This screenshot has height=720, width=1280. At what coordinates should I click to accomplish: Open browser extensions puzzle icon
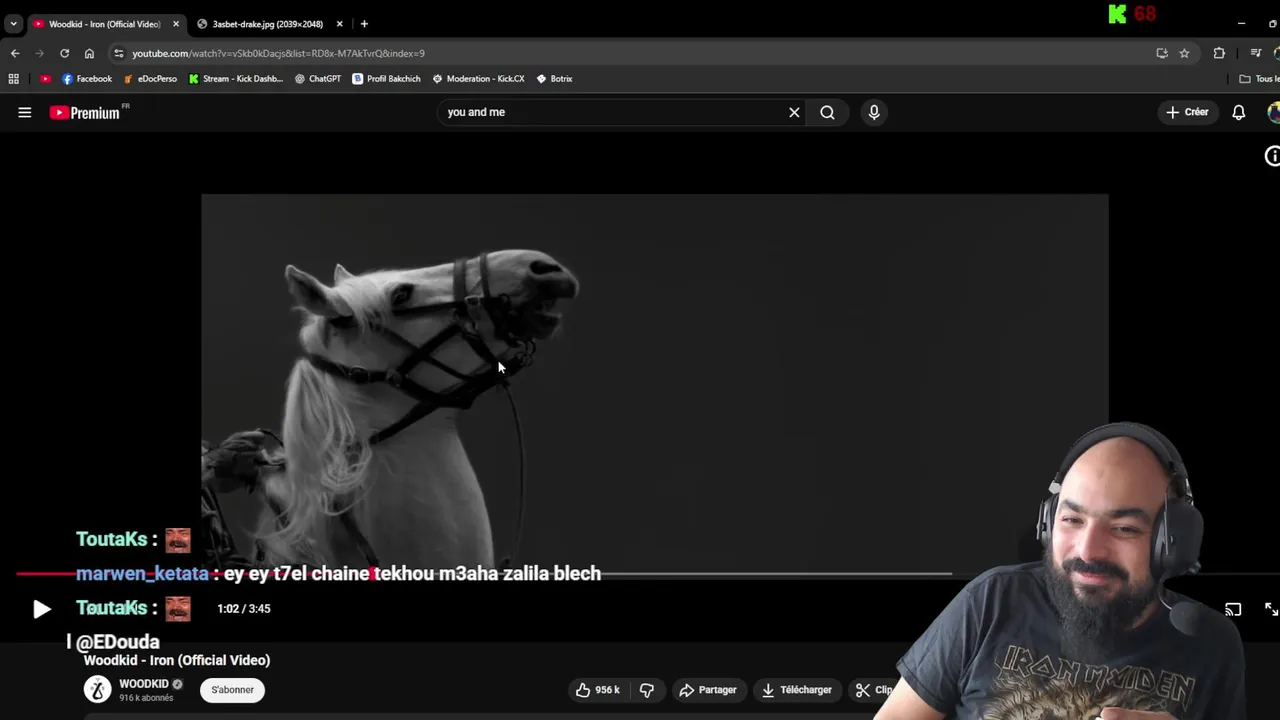[x=1219, y=53]
